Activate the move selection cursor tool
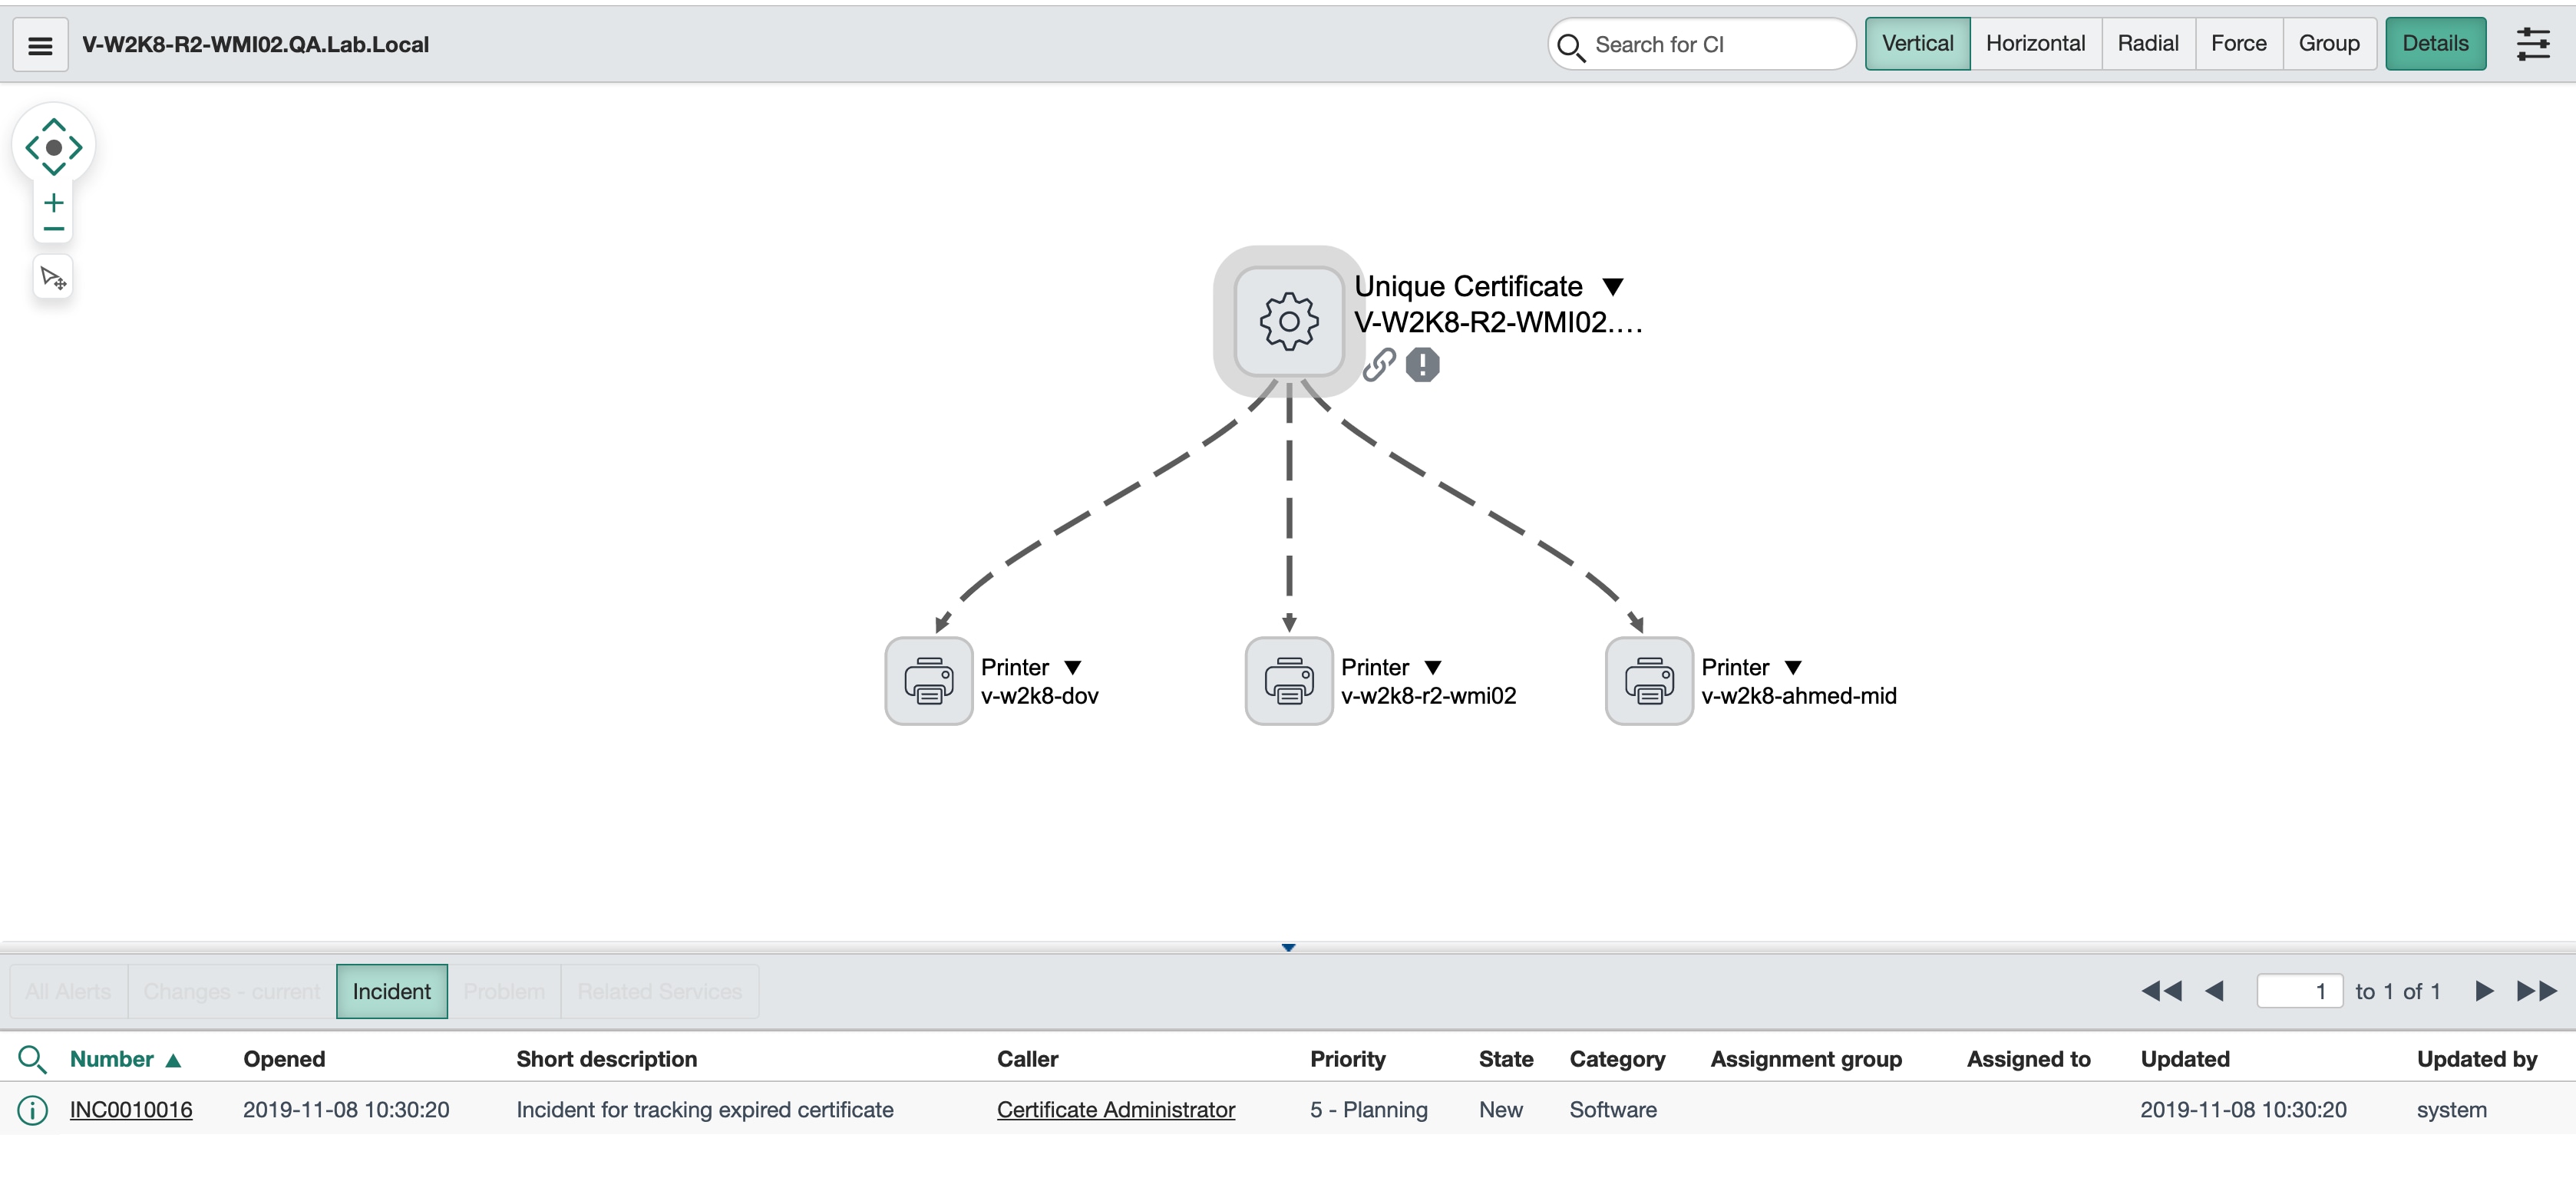This screenshot has width=2576, height=1191. [x=53, y=276]
